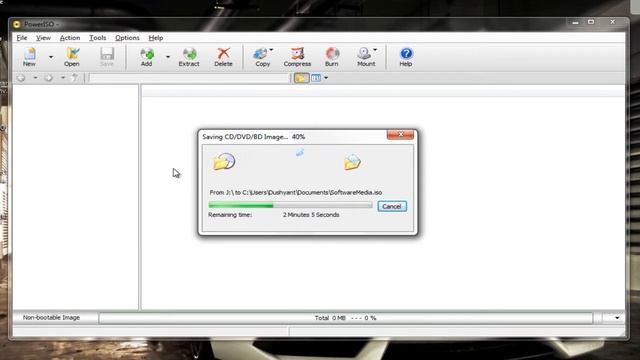Click the 'Non-bootable Image' status label

(x=51, y=318)
